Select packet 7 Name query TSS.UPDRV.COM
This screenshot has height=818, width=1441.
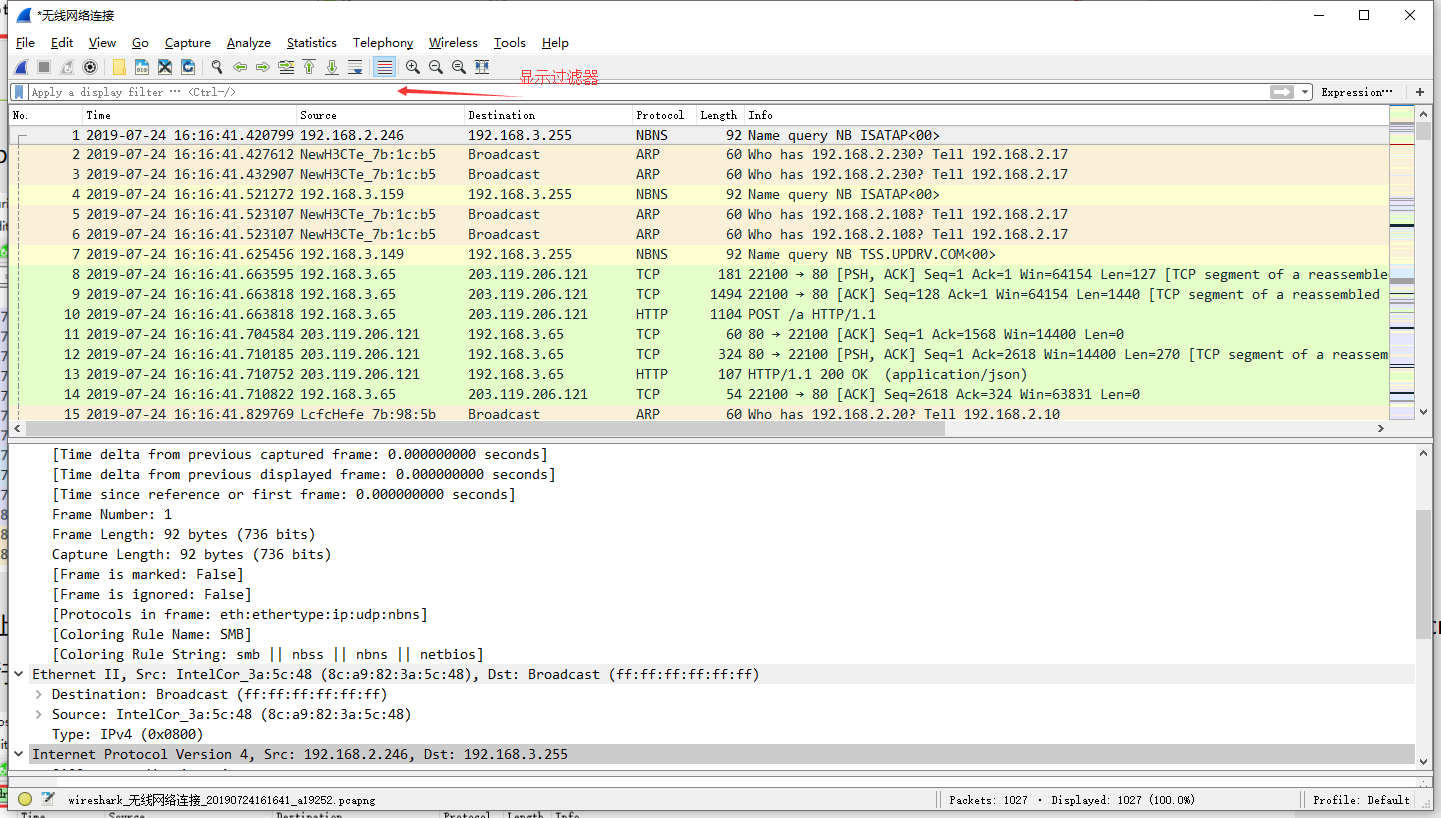click(700, 254)
